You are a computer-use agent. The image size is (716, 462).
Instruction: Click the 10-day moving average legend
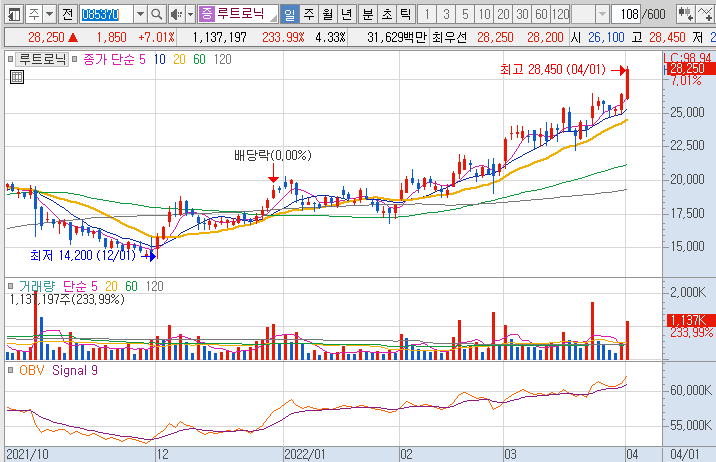click(159, 59)
